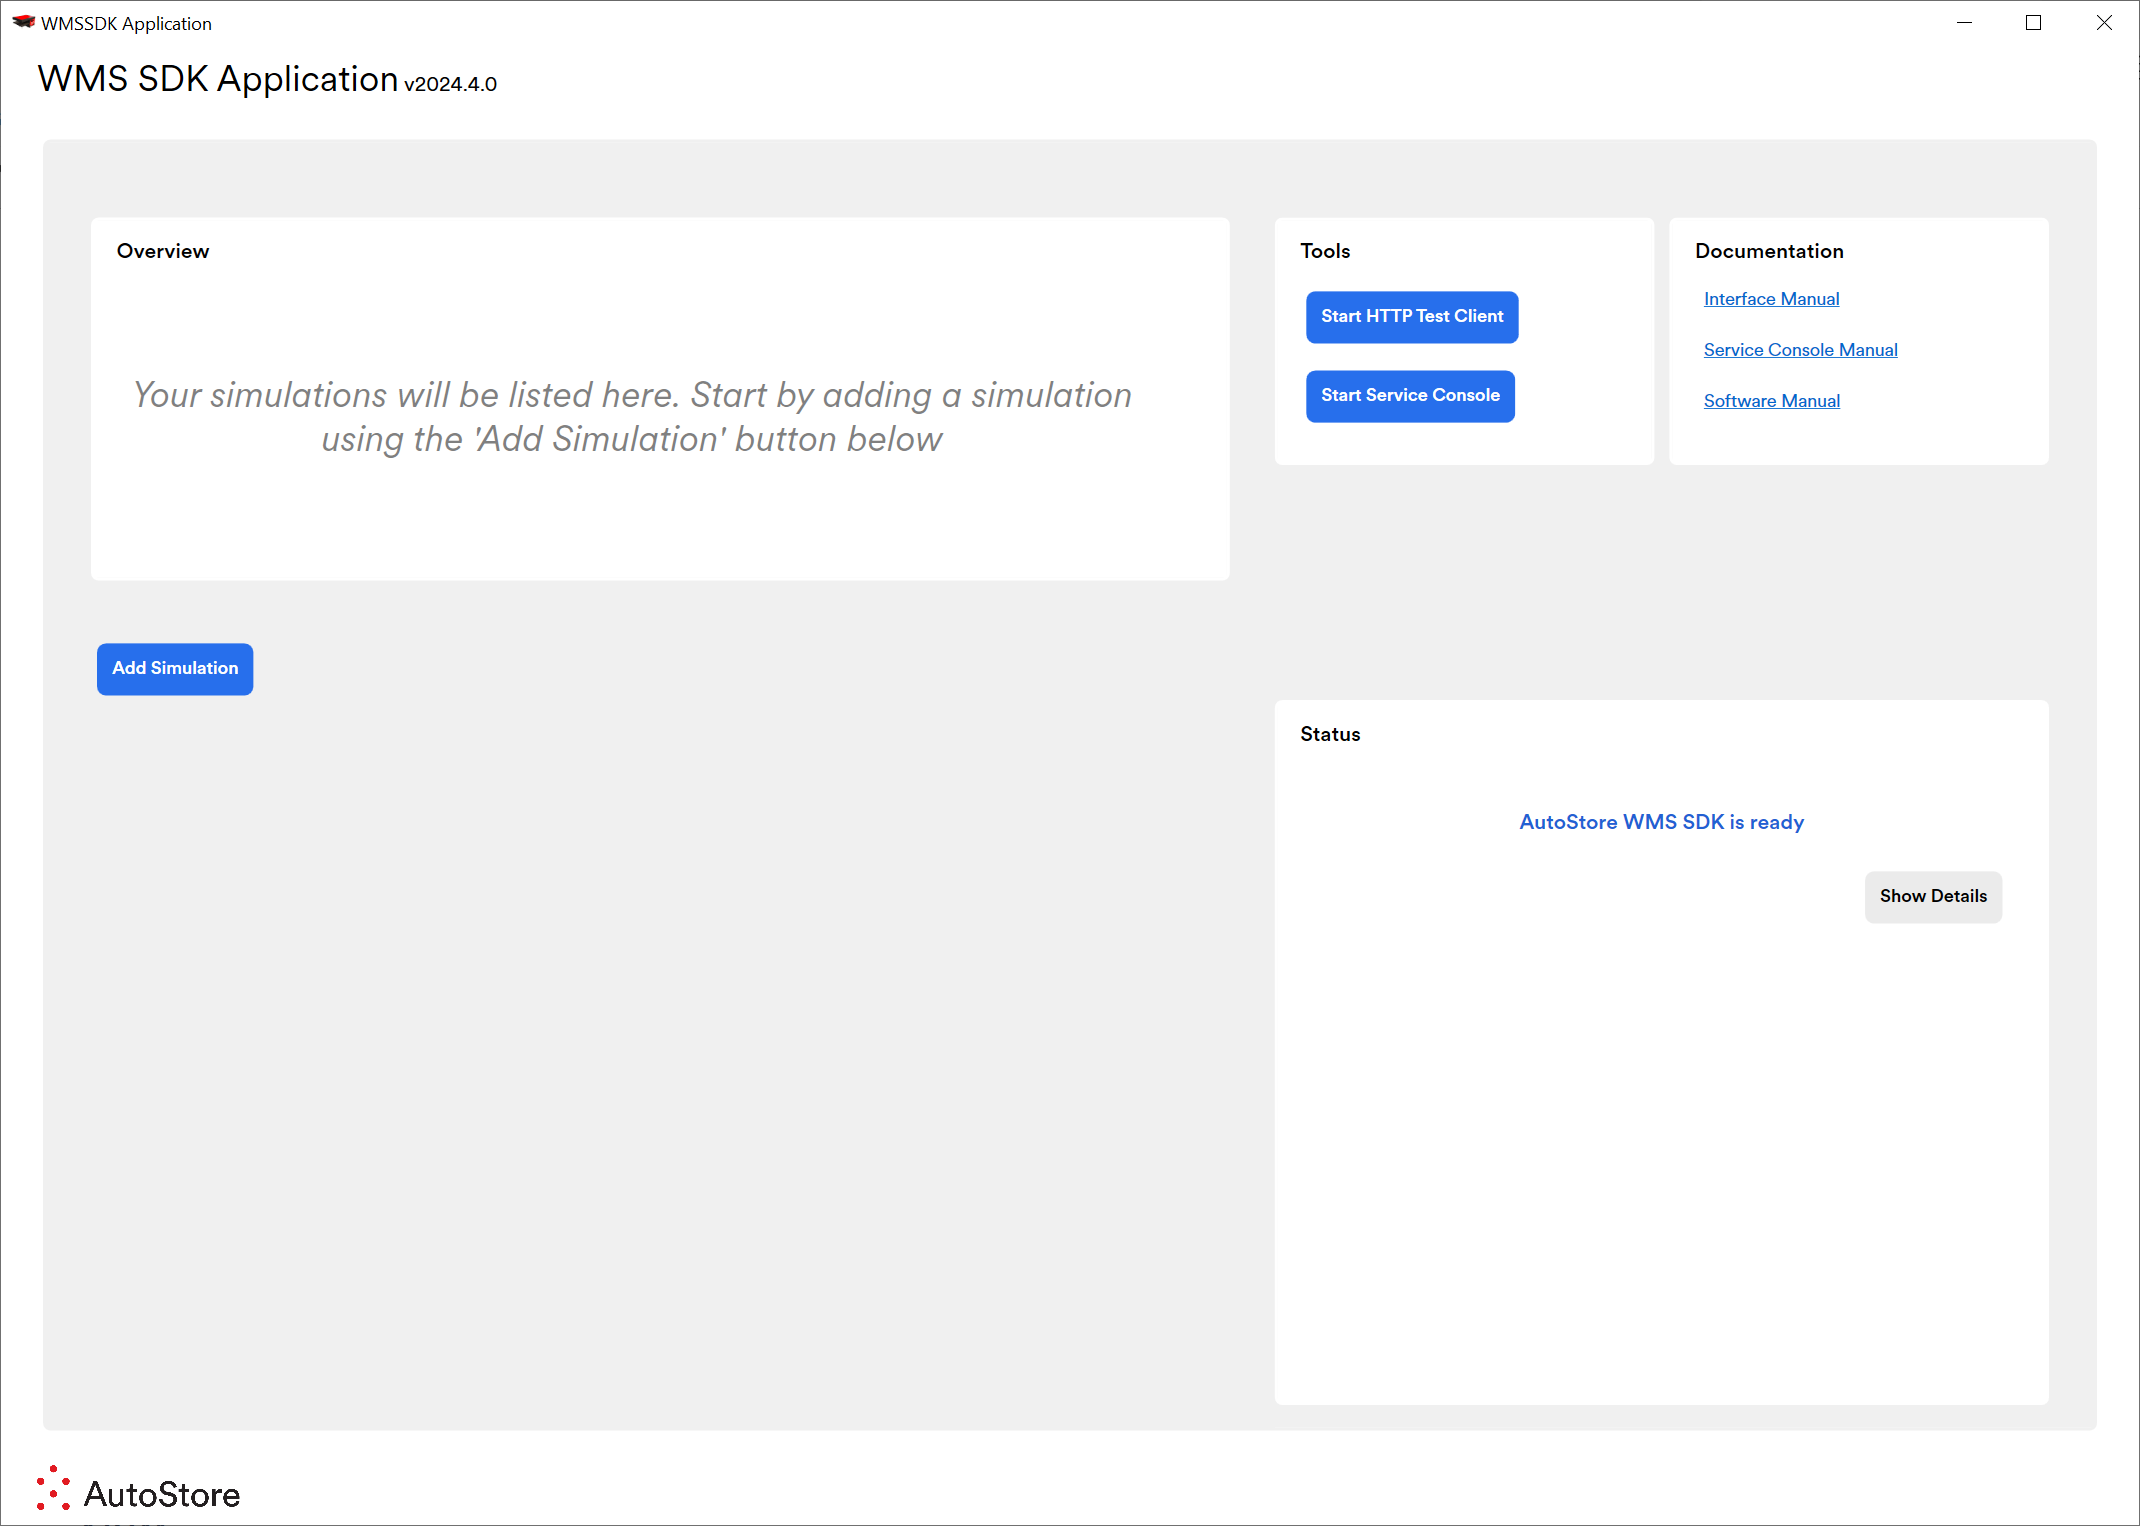Click the 'Your simulations will be listed here' placeholder text
2140x1526 pixels.
coord(632,417)
